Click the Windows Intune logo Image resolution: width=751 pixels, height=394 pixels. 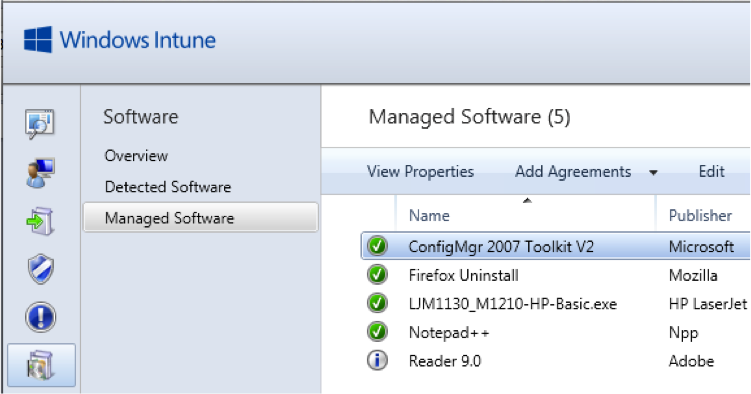[x=120, y=40]
